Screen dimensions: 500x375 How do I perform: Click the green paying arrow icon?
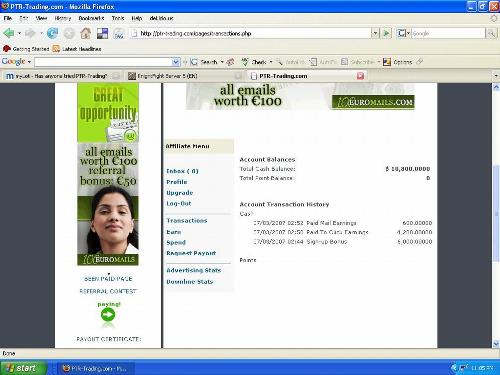108,314
